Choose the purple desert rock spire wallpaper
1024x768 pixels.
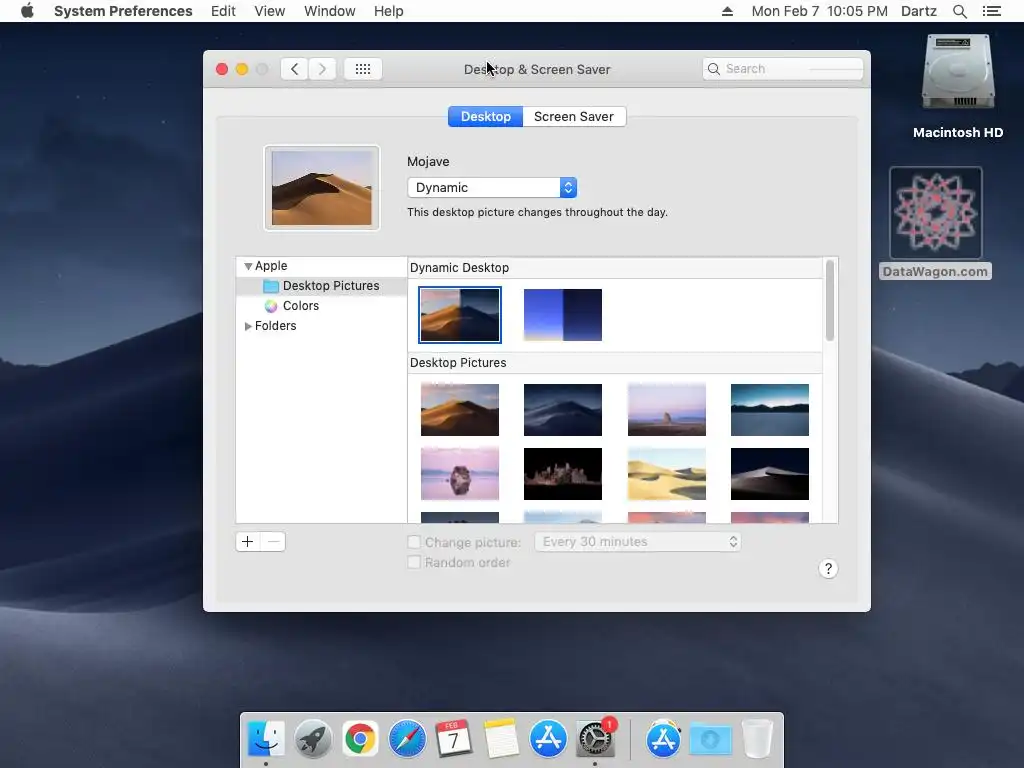pos(667,409)
